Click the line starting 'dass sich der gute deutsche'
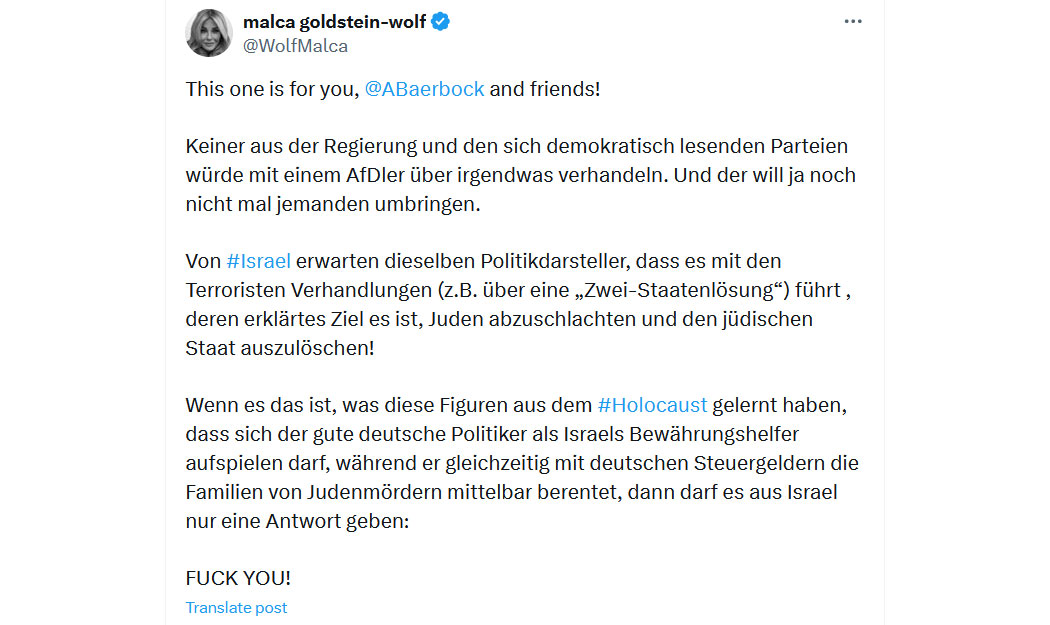This screenshot has height=625, width=1050. 492,434
